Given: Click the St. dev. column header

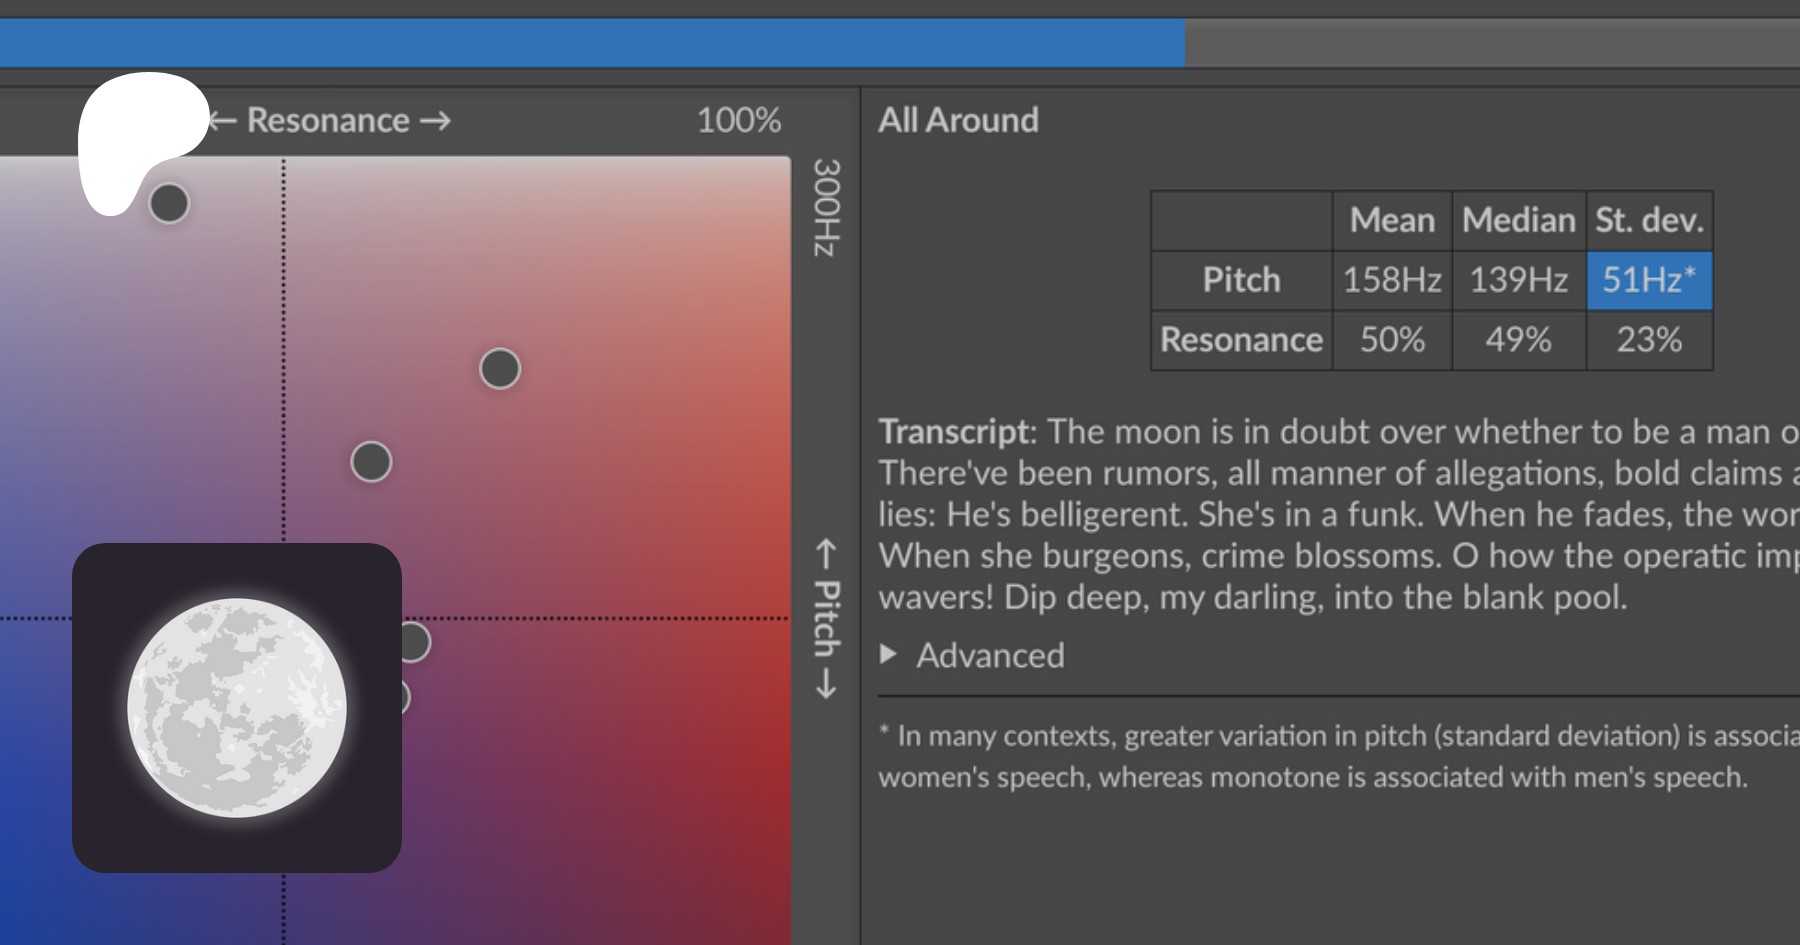Looking at the screenshot, I should (x=1649, y=221).
